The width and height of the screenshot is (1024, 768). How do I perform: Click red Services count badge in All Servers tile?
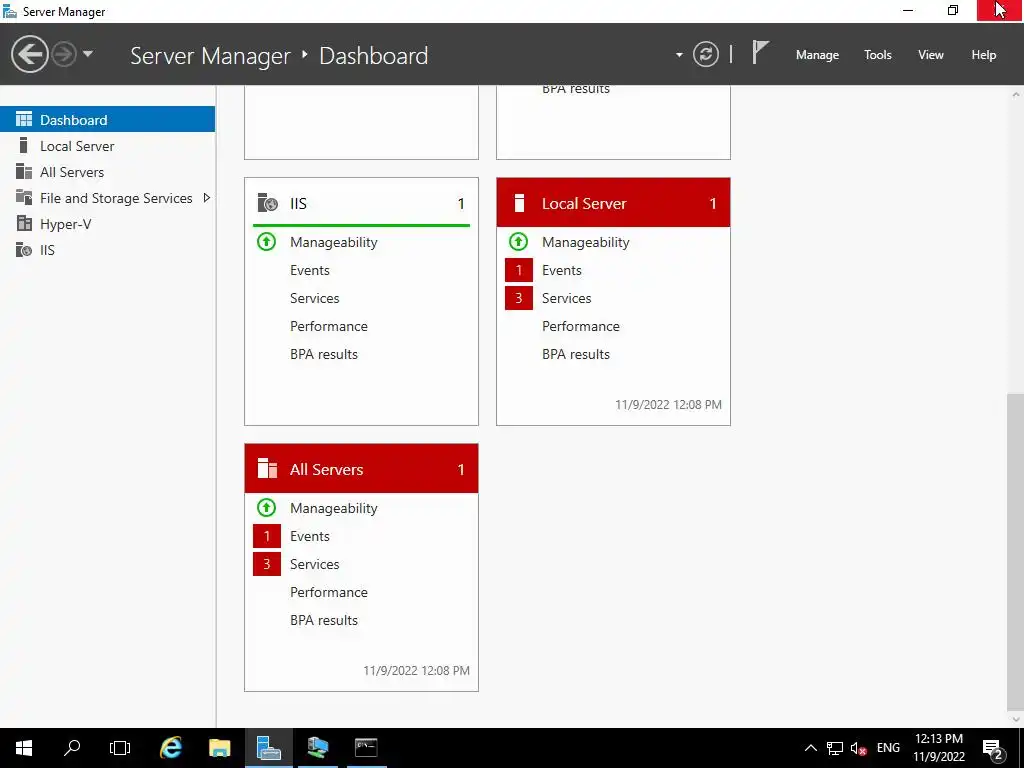pos(266,564)
